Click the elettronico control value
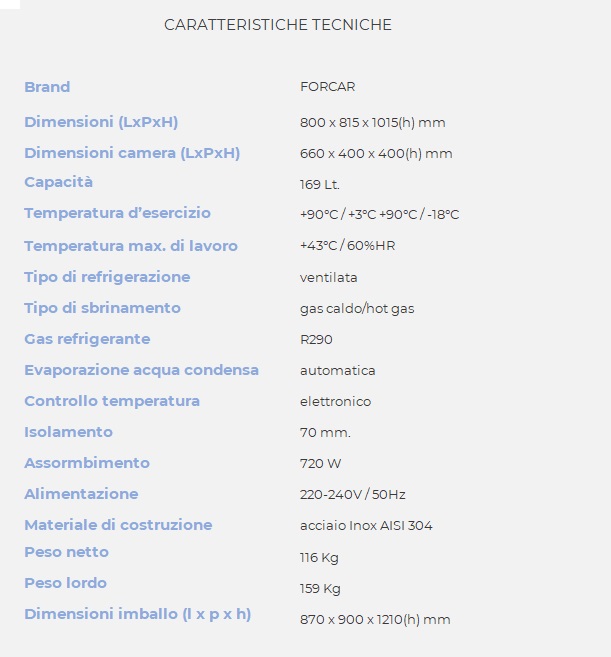 point(335,401)
